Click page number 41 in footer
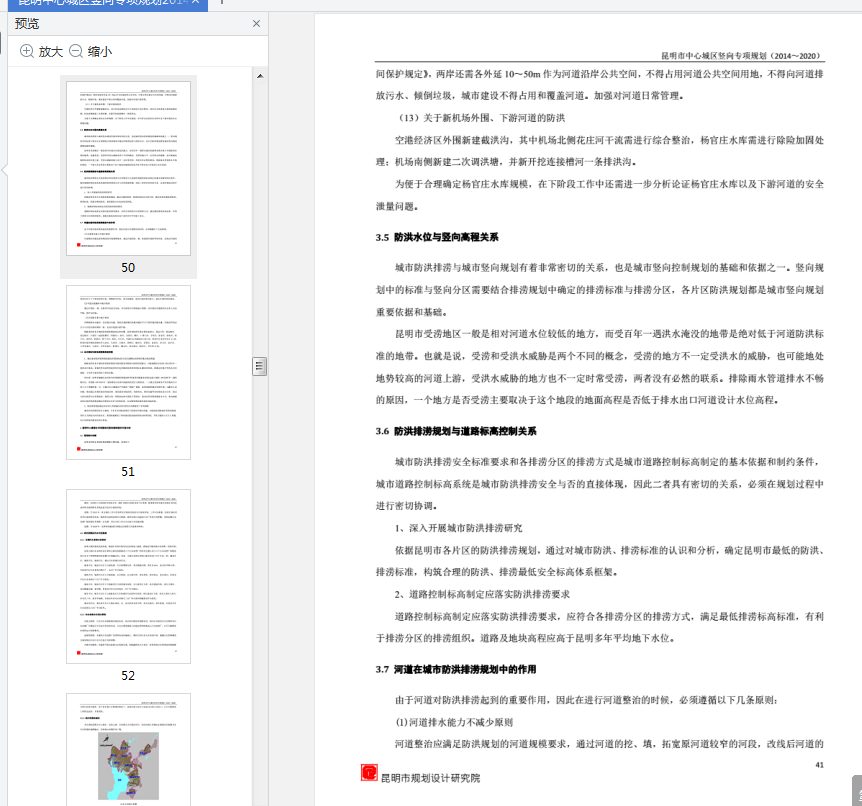Screen dimensions: 862x806 point(819,765)
